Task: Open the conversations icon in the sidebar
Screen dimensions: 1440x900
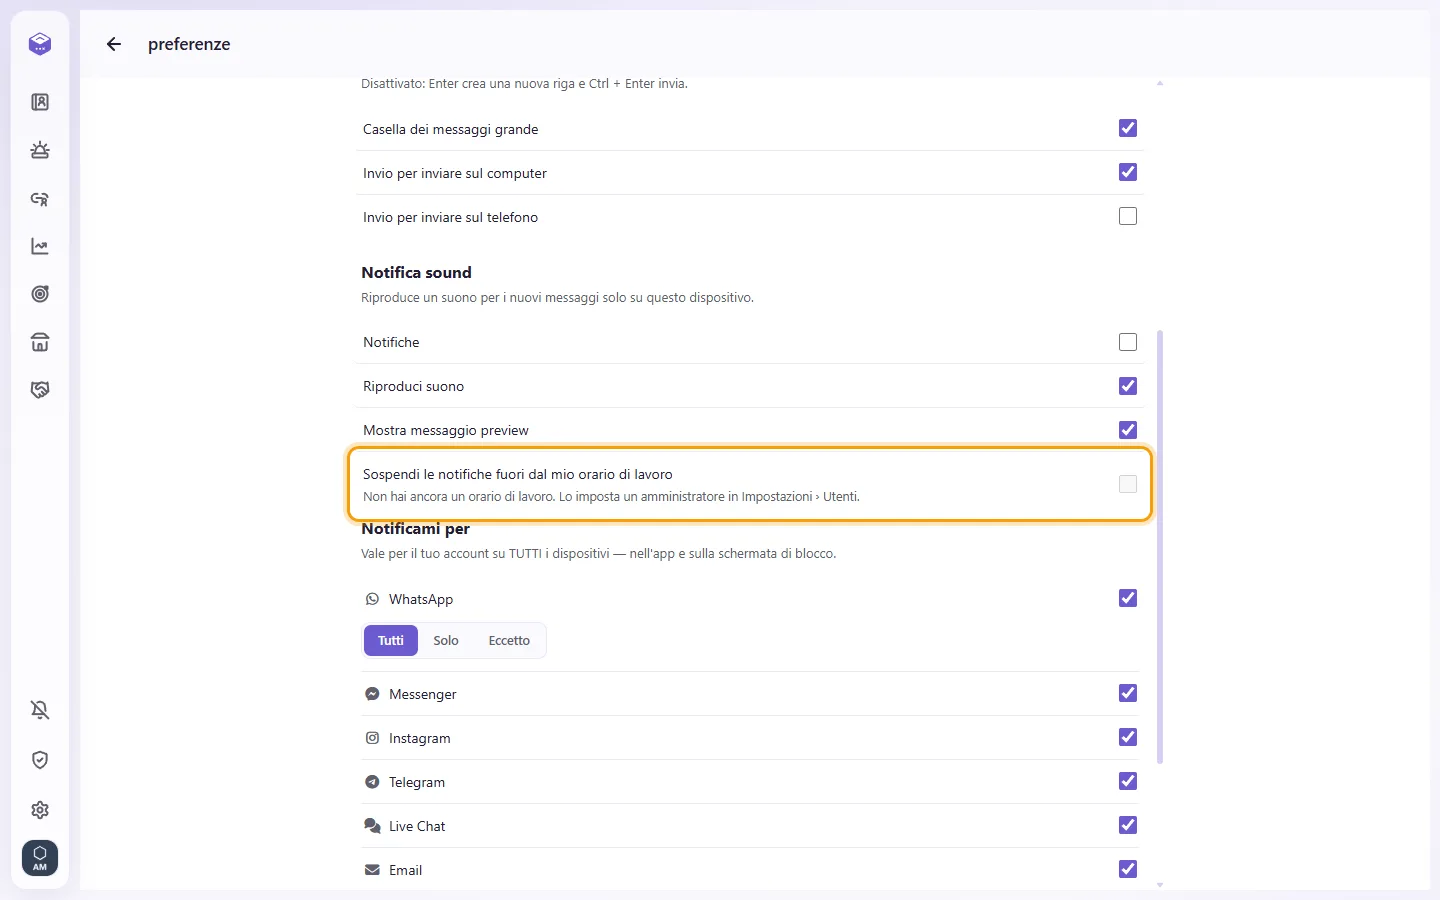Action: (x=40, y=198)
